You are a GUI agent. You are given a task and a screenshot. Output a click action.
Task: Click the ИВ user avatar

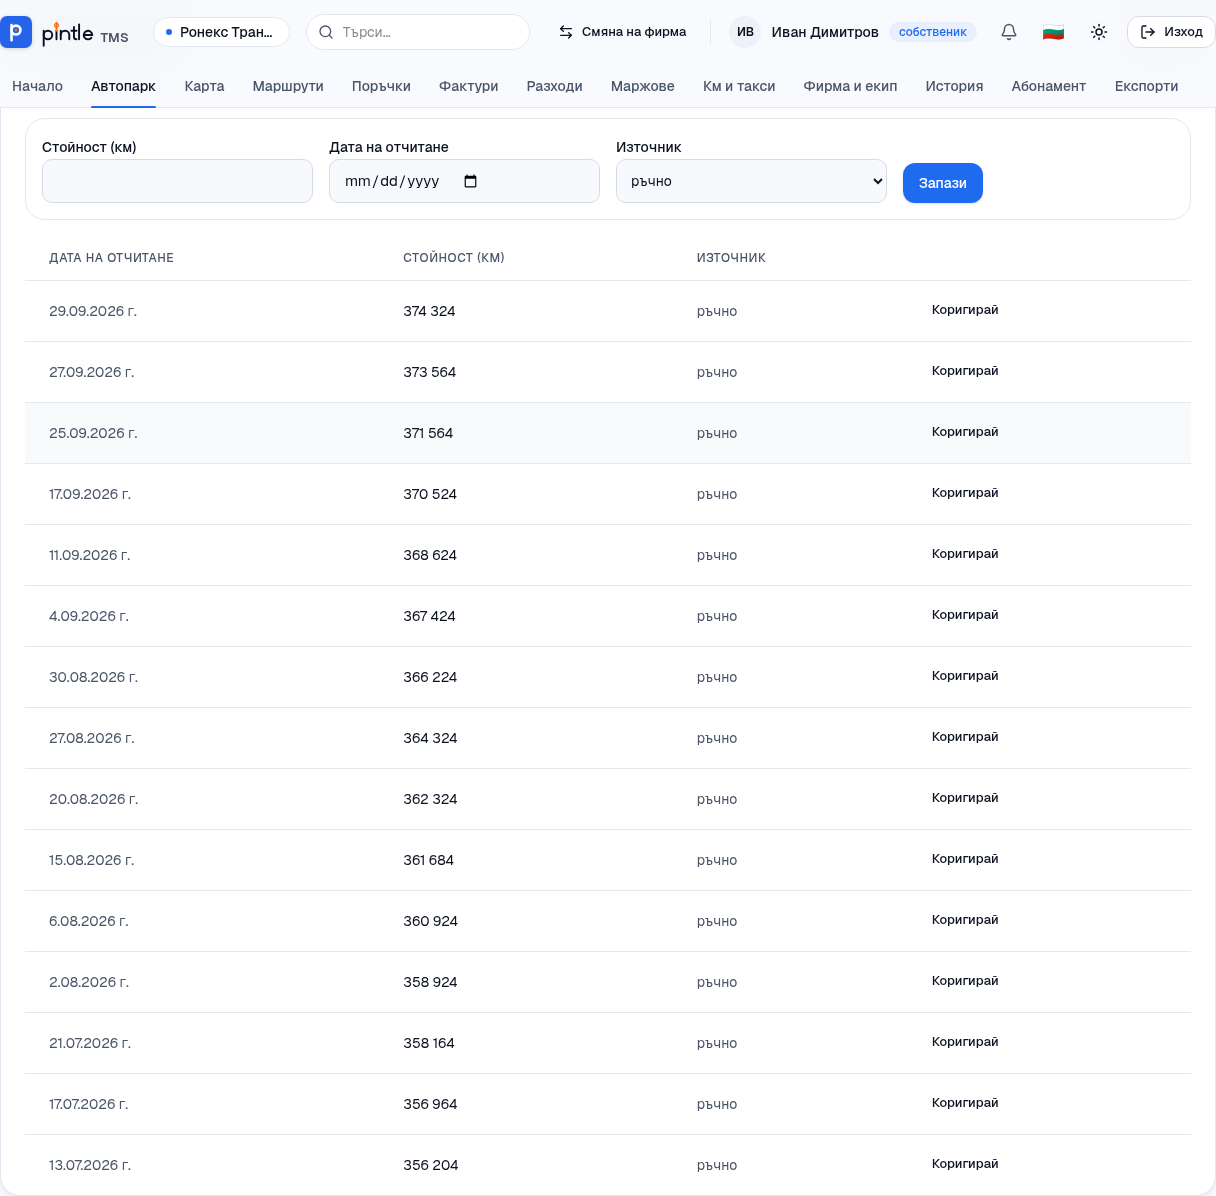pos(745,32)
